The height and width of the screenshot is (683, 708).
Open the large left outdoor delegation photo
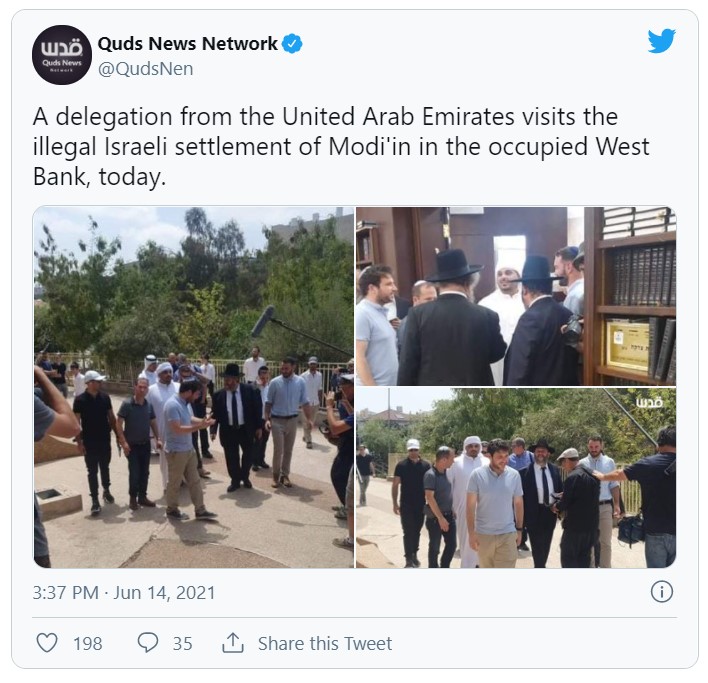click(x=194, y=387)
